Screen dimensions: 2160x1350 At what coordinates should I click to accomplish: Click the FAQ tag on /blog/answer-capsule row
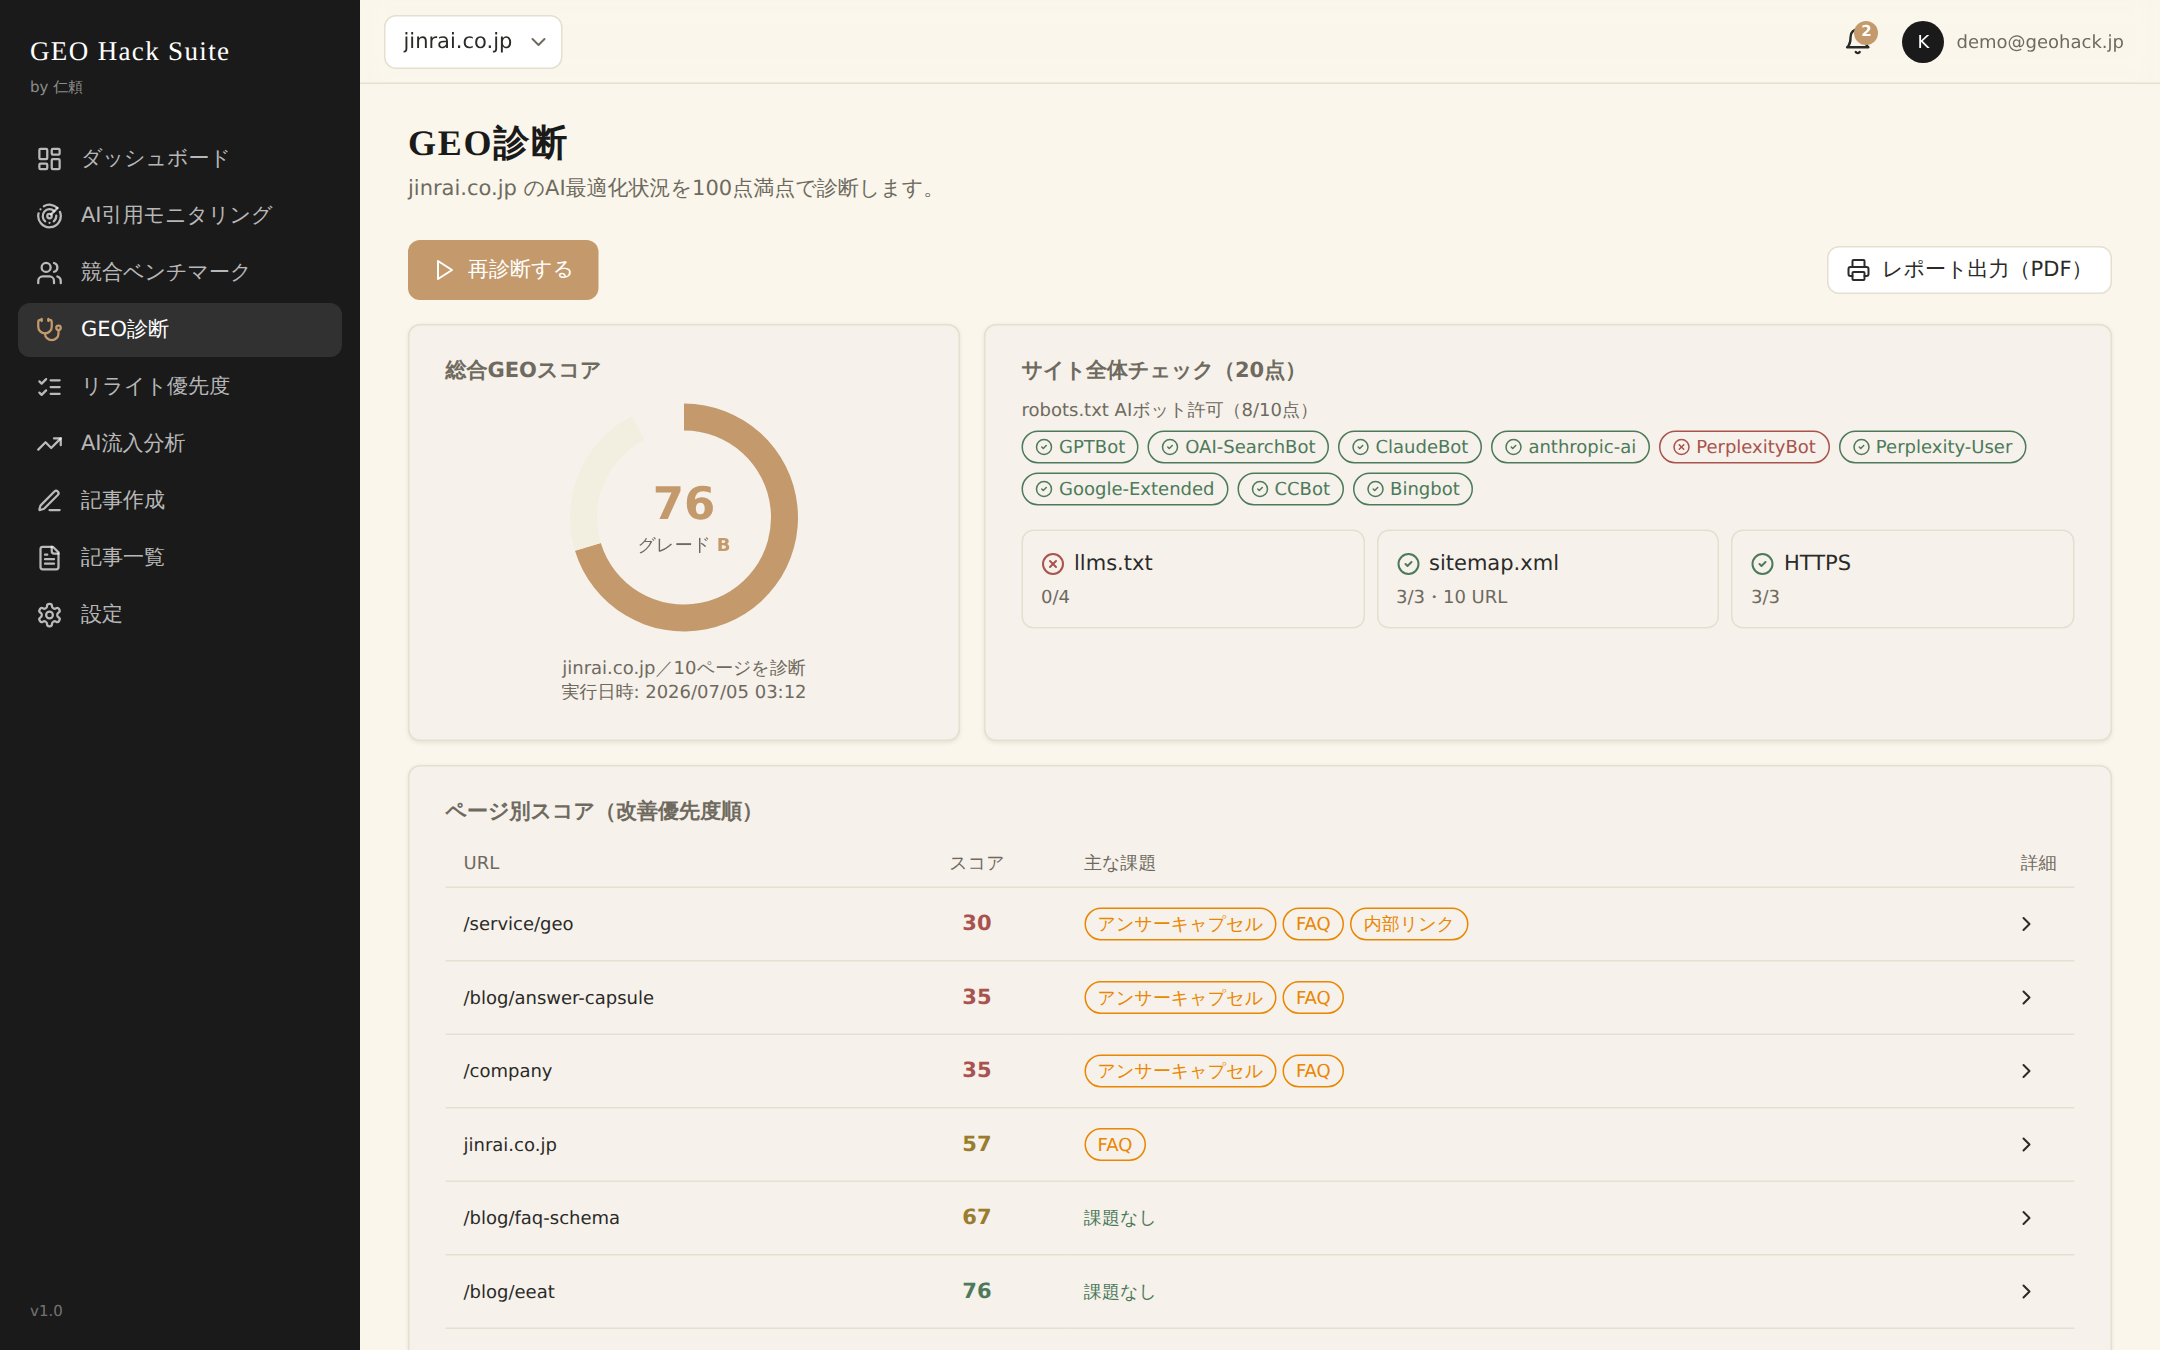(x=1313, y=998)
